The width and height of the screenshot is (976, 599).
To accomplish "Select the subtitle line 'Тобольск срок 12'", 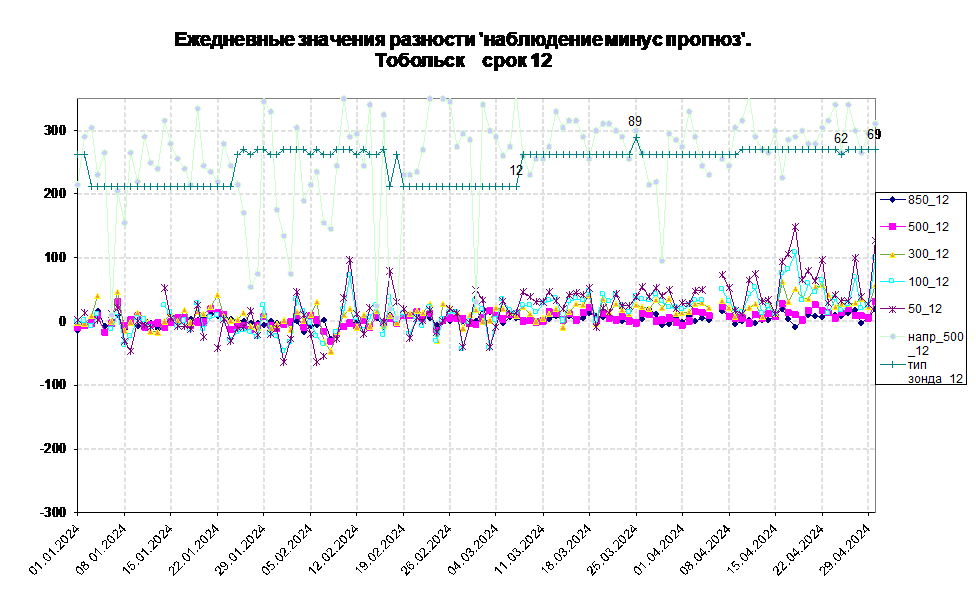I will pyautogui.click(x=464, y=60).
